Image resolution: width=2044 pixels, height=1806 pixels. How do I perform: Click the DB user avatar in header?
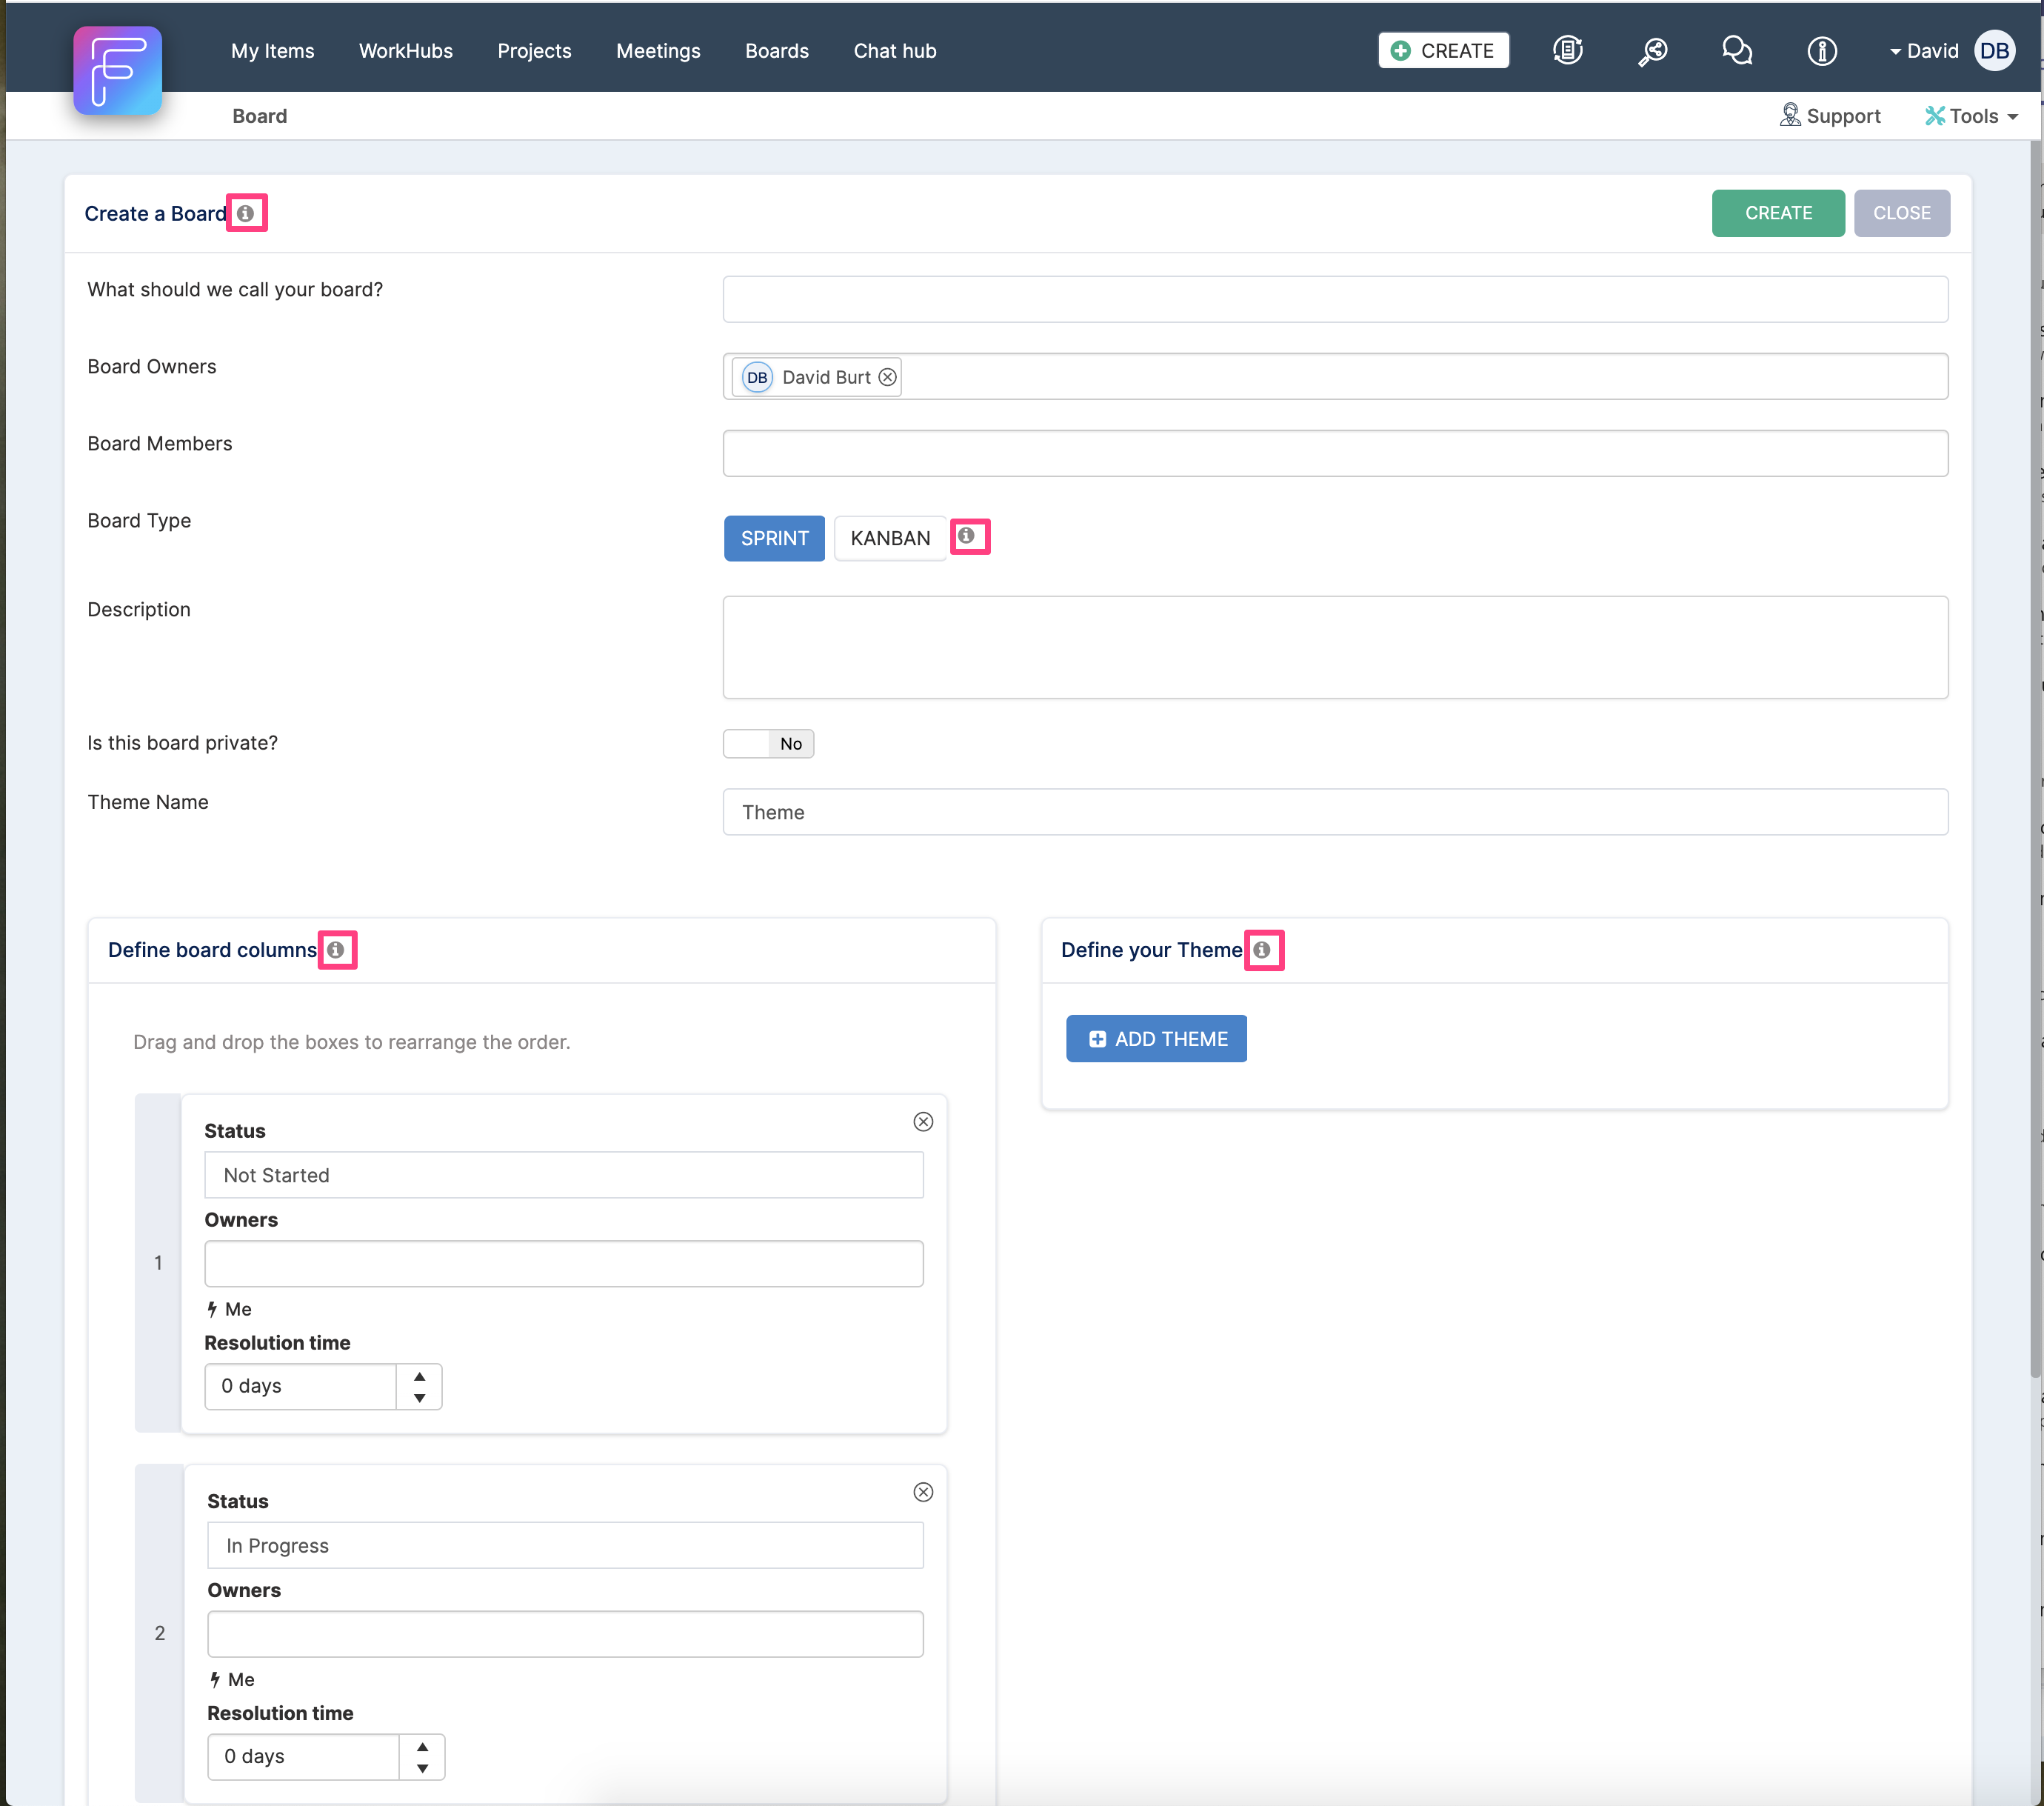(x=1994, y=51)
